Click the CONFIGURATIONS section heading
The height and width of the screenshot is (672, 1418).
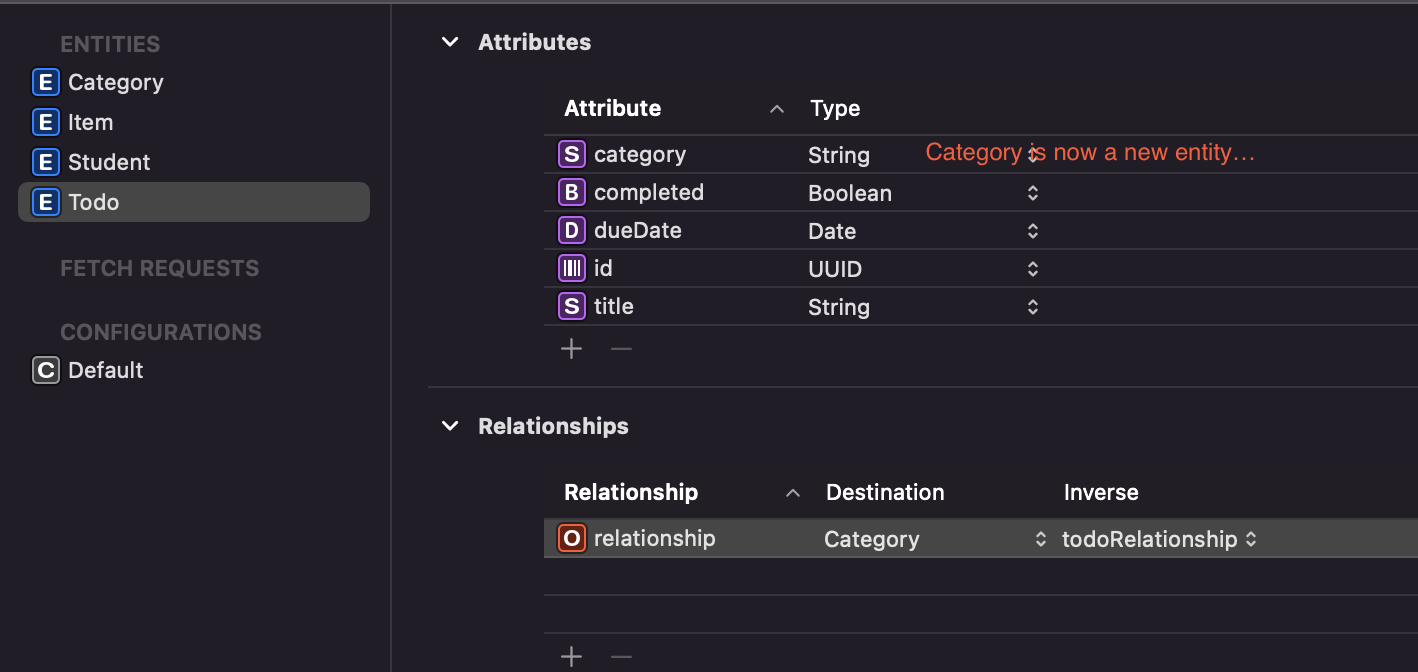[x=161, y=332]
